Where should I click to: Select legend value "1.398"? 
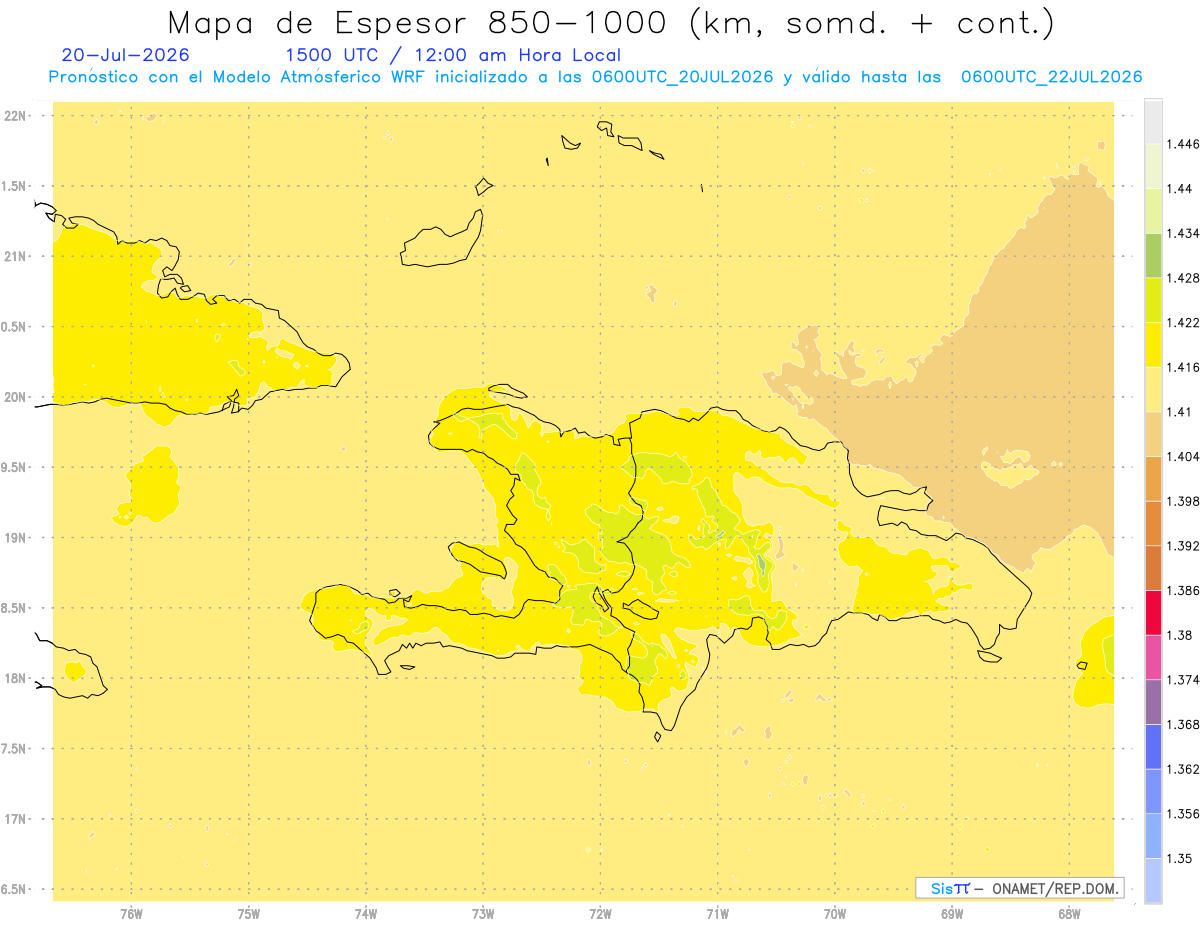[x=1183, y=501]
